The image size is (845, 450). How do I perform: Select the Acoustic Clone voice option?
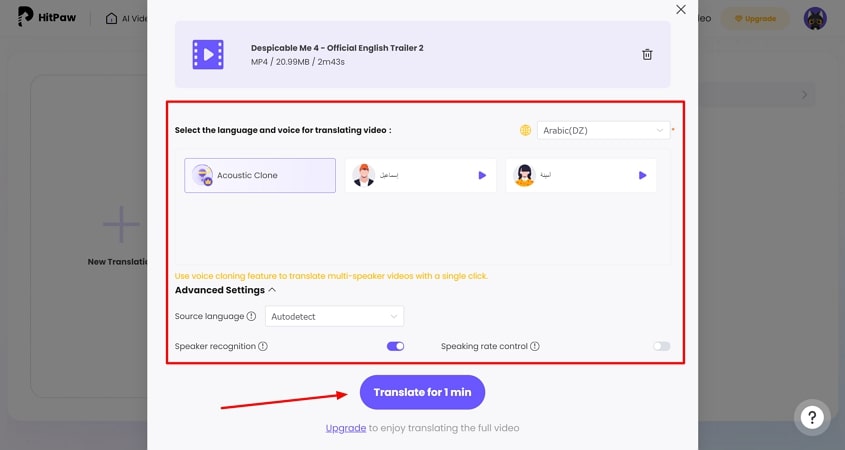point(260,175)
